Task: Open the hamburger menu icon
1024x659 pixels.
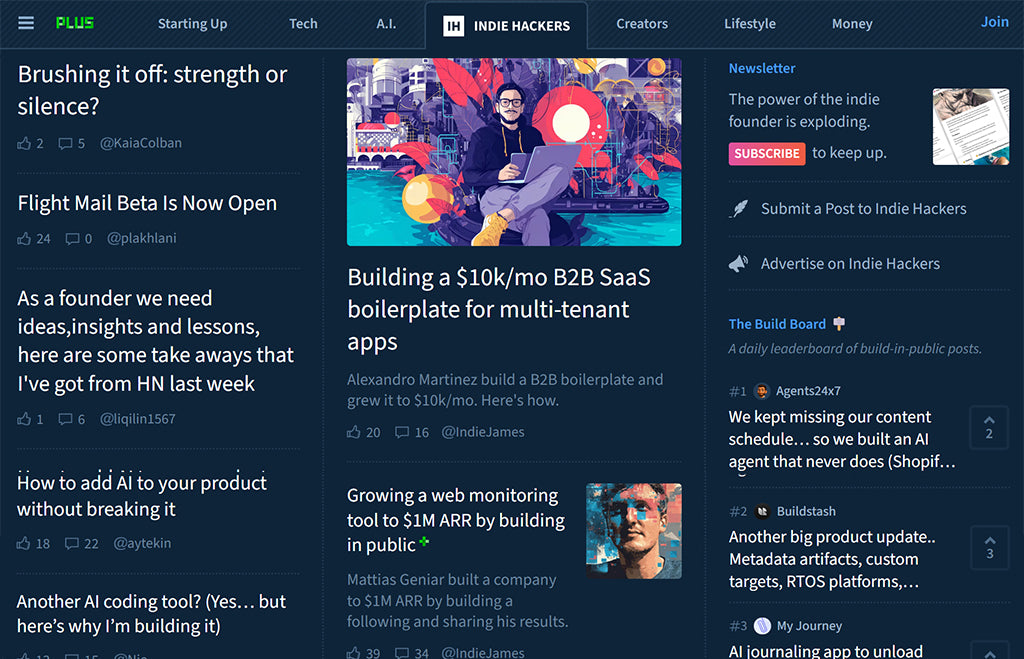Action: 26,23
